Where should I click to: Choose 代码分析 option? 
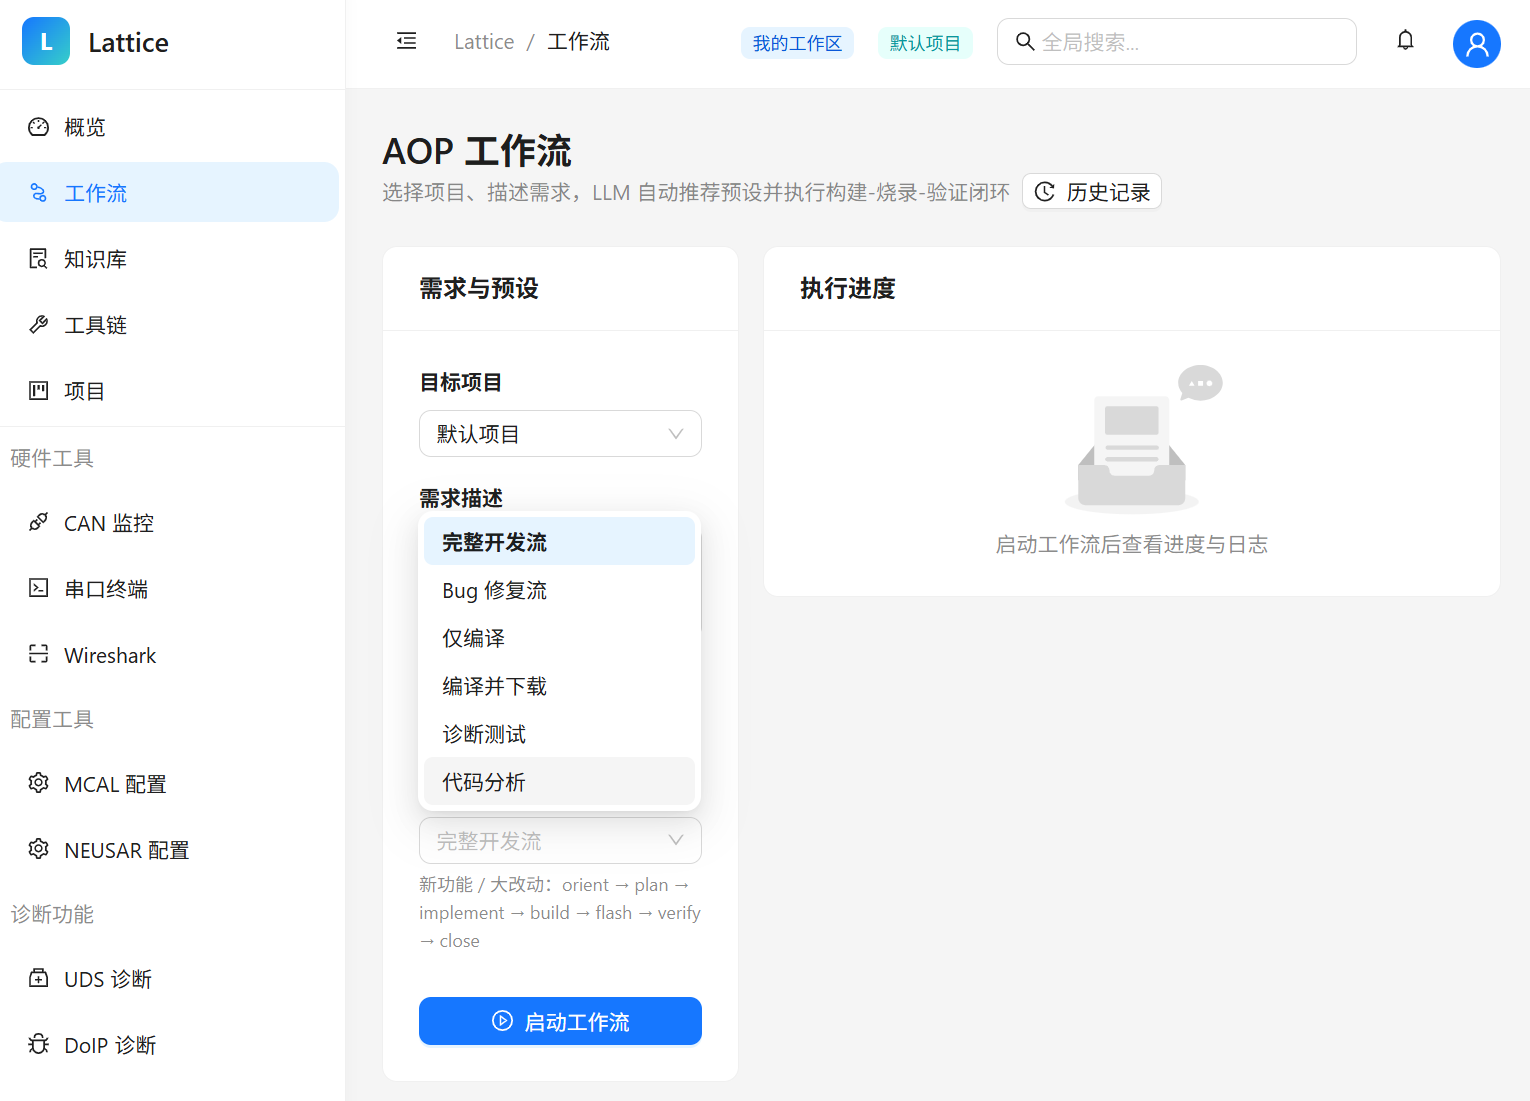coord(559,782)
